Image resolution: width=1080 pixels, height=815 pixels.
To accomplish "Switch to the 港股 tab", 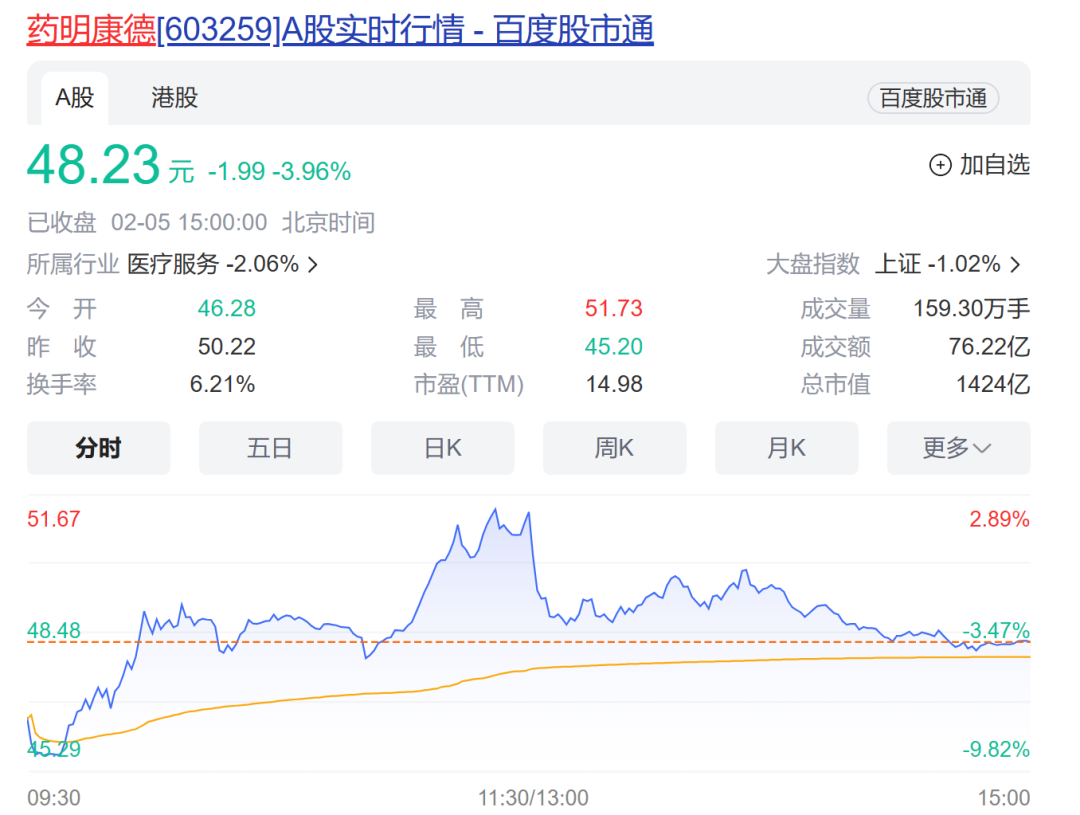I will 174,98.
